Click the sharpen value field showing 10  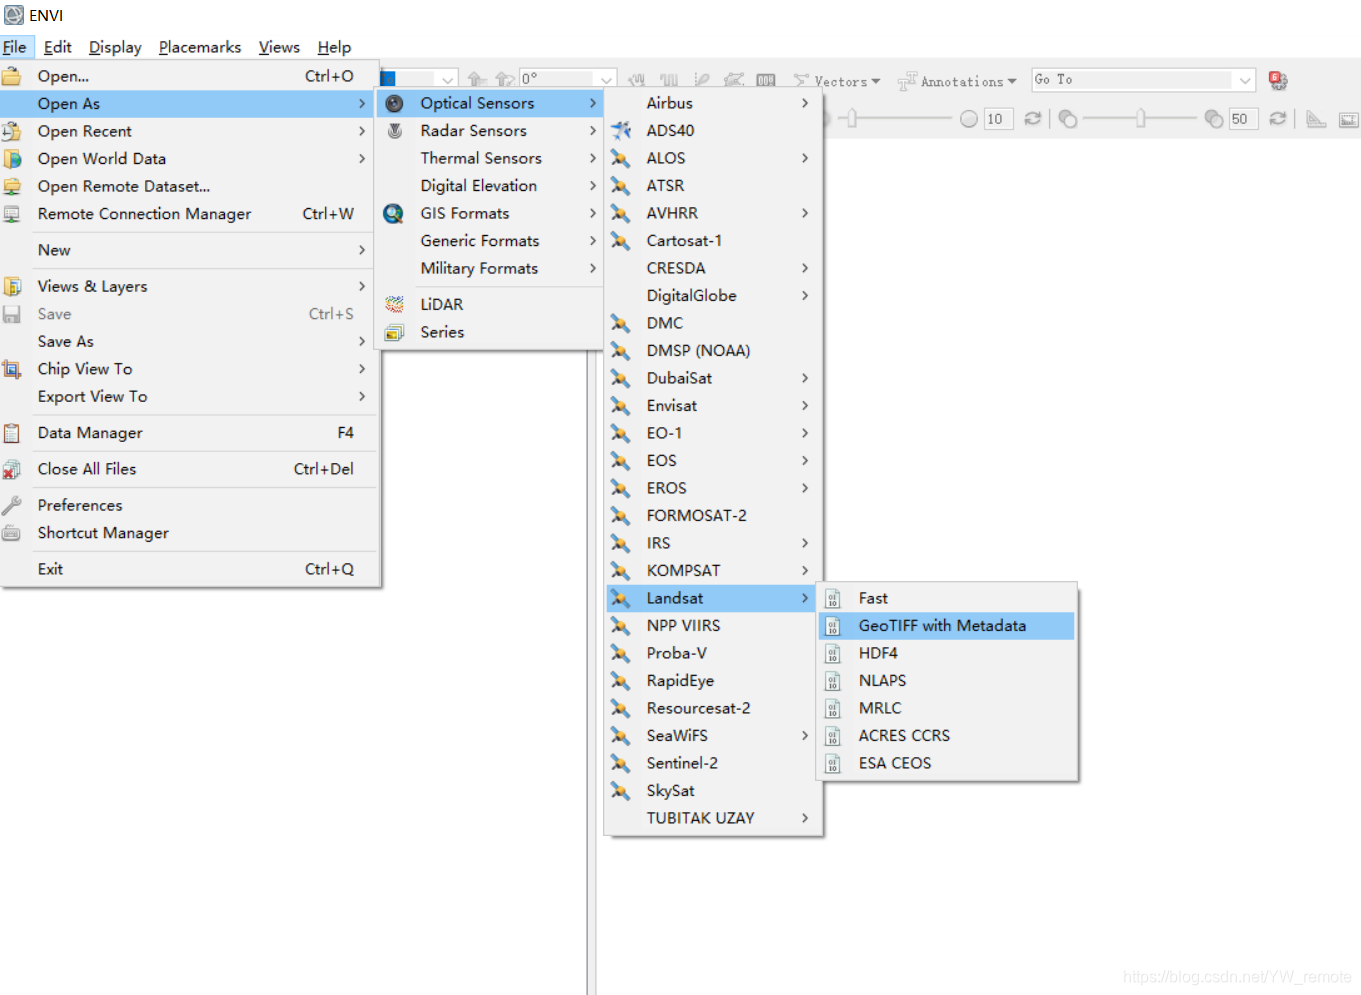[998, 119]
